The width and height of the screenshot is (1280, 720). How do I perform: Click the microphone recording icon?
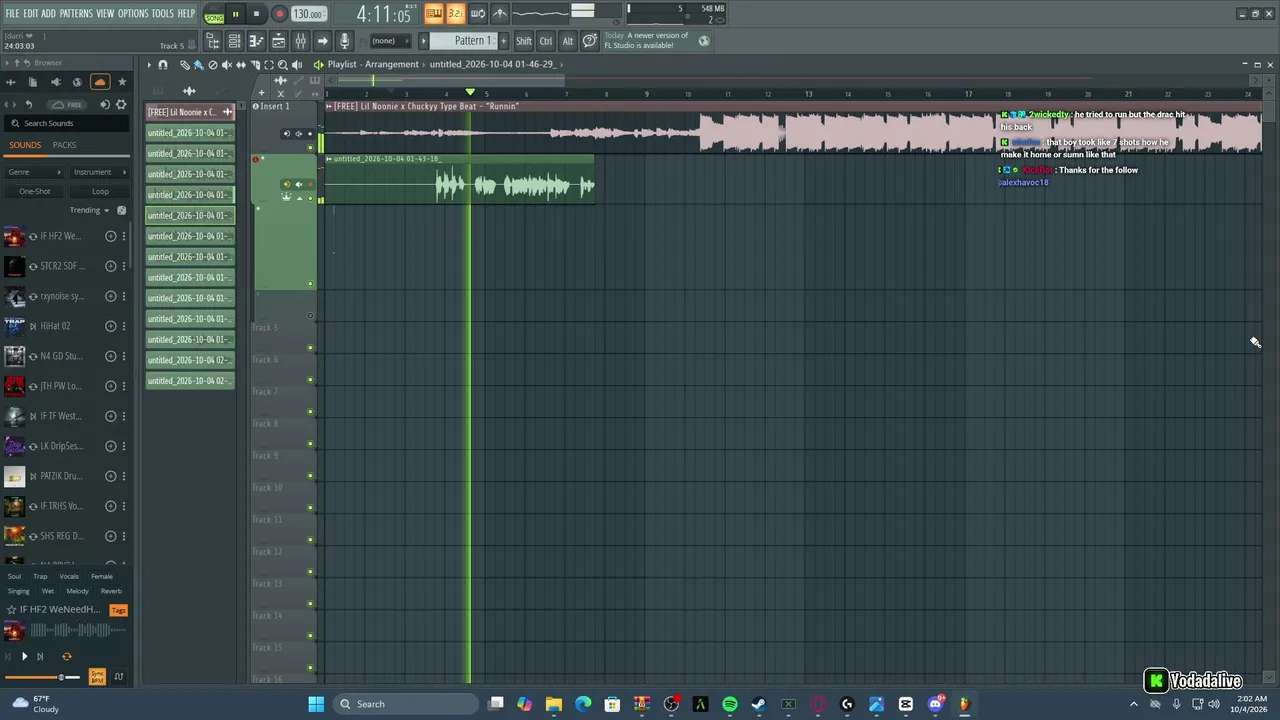click(x=344, y=41)
